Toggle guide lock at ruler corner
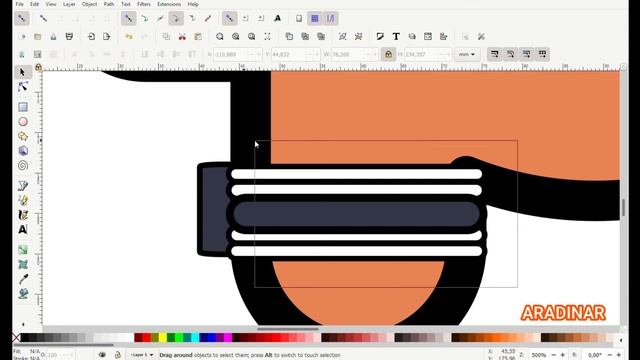 click(38, 67)
